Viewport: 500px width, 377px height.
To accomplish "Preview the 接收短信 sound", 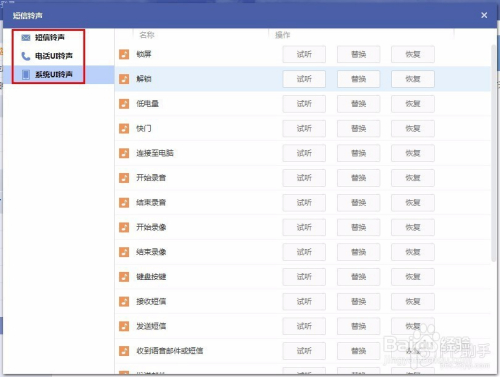I will 304,302.
